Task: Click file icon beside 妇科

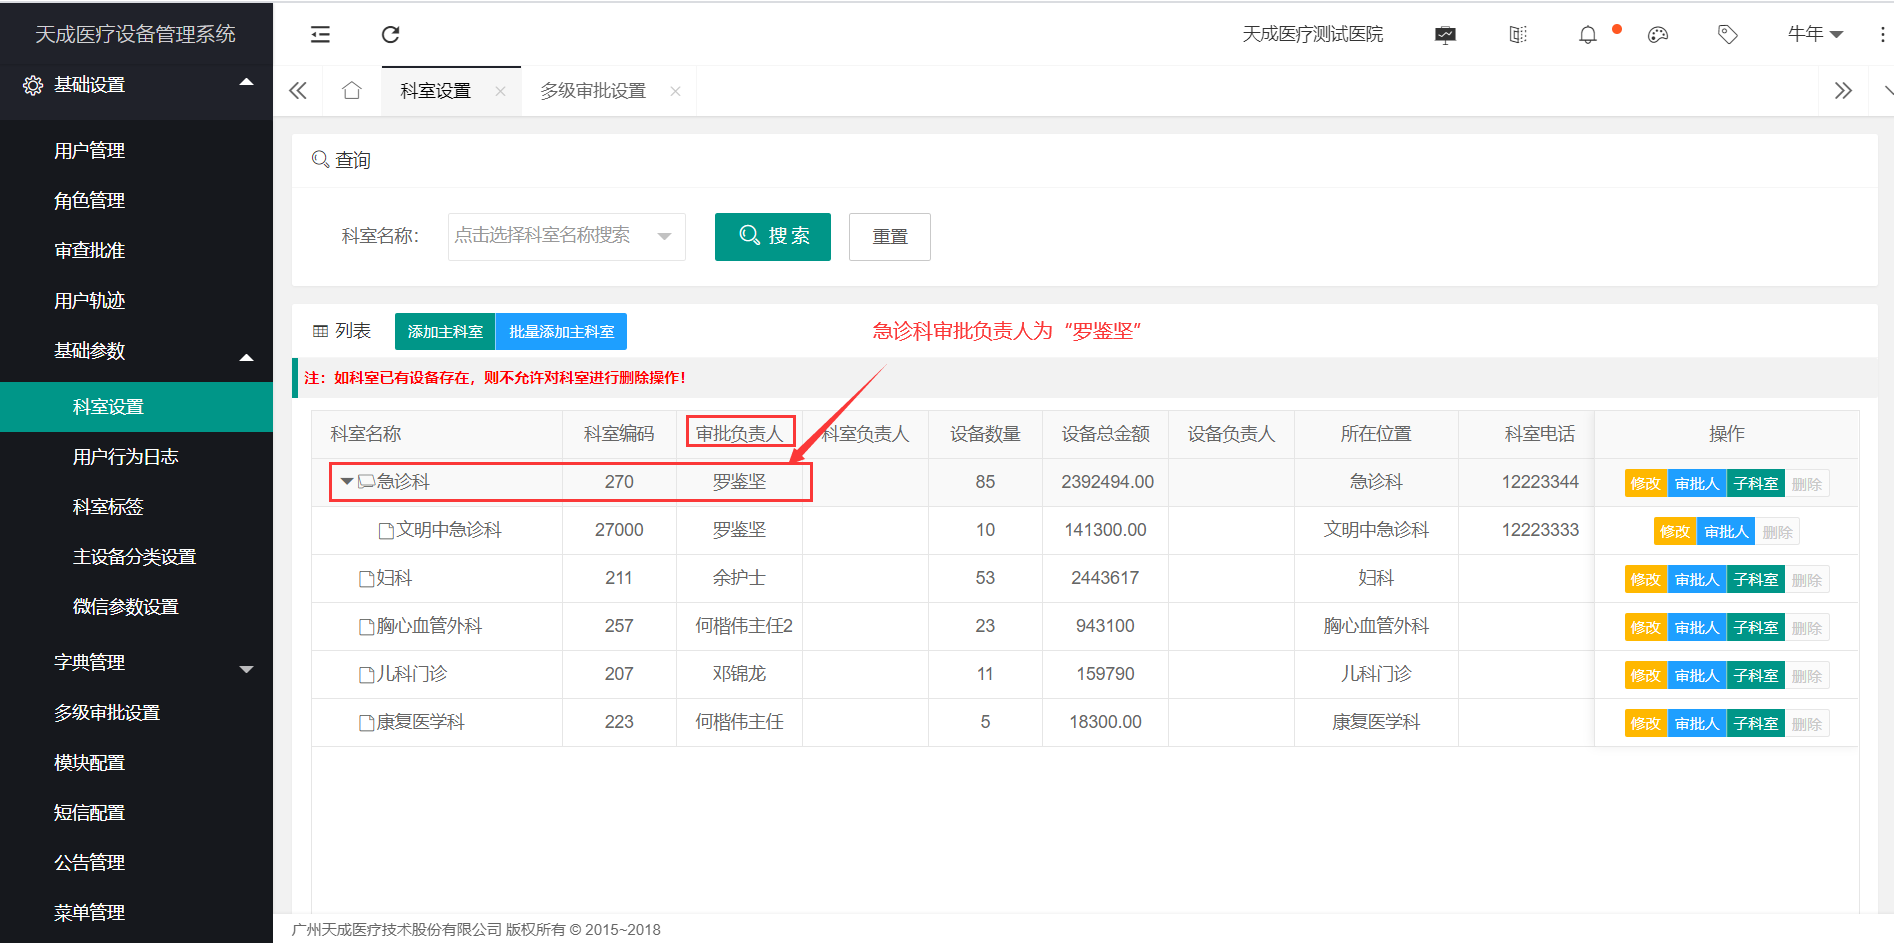Action: point(367,579)
